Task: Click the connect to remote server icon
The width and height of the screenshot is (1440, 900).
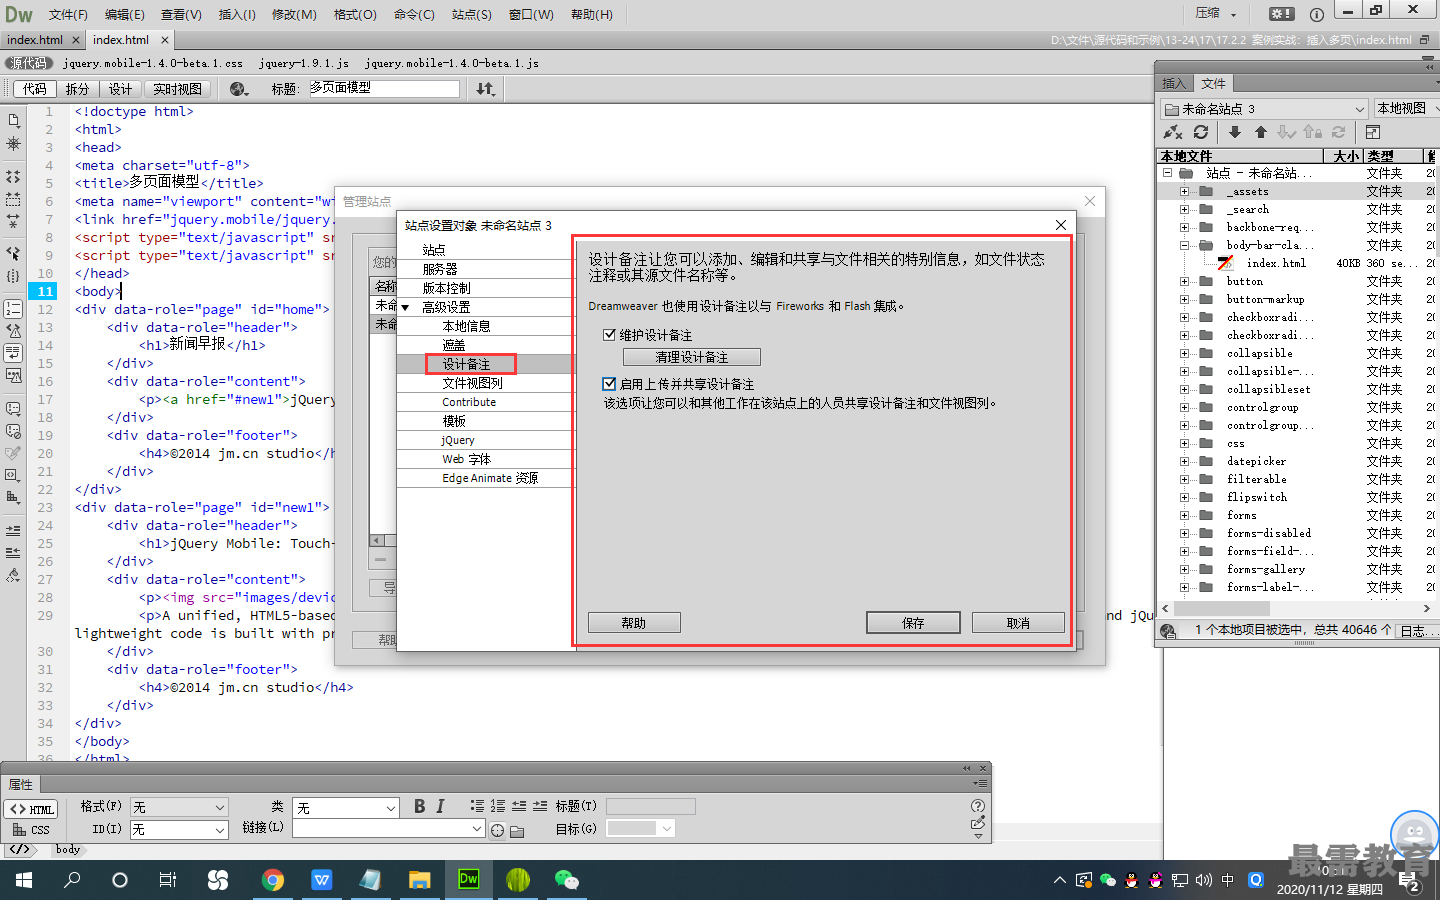Action: 1173,132
